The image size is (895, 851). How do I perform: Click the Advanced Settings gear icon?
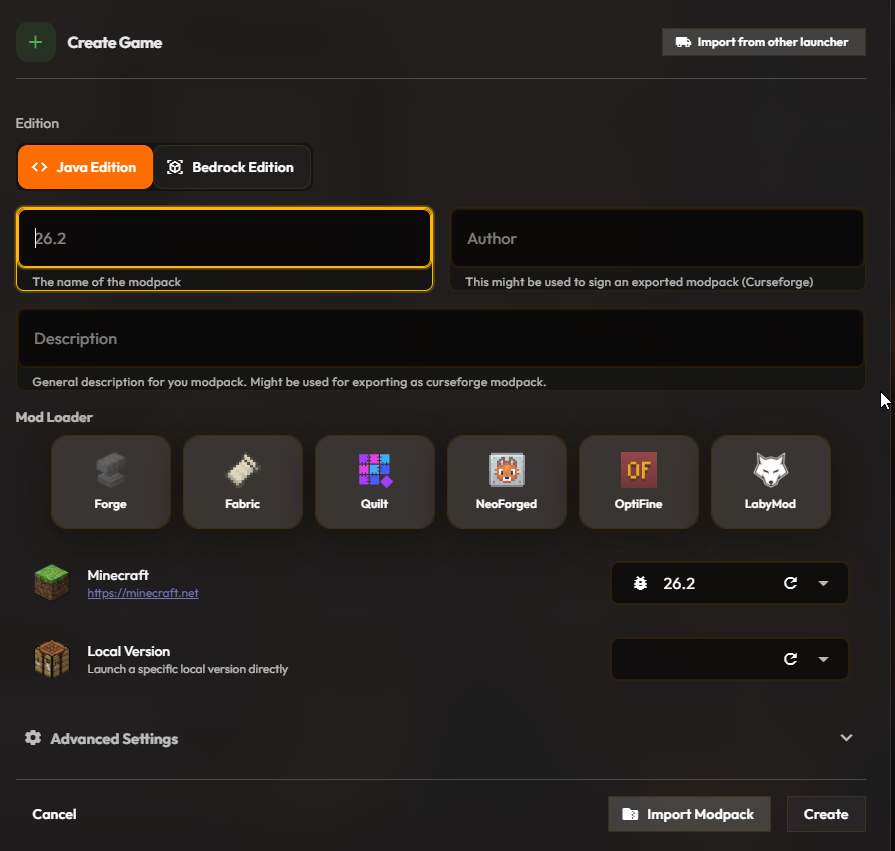pyautogui.click(x=33, y=738)
